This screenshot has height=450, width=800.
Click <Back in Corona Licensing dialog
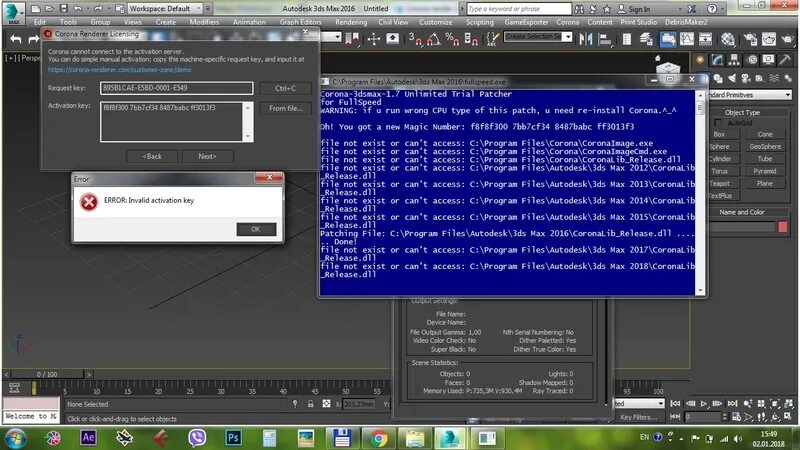pyautogui.click(x=152, y=156)
